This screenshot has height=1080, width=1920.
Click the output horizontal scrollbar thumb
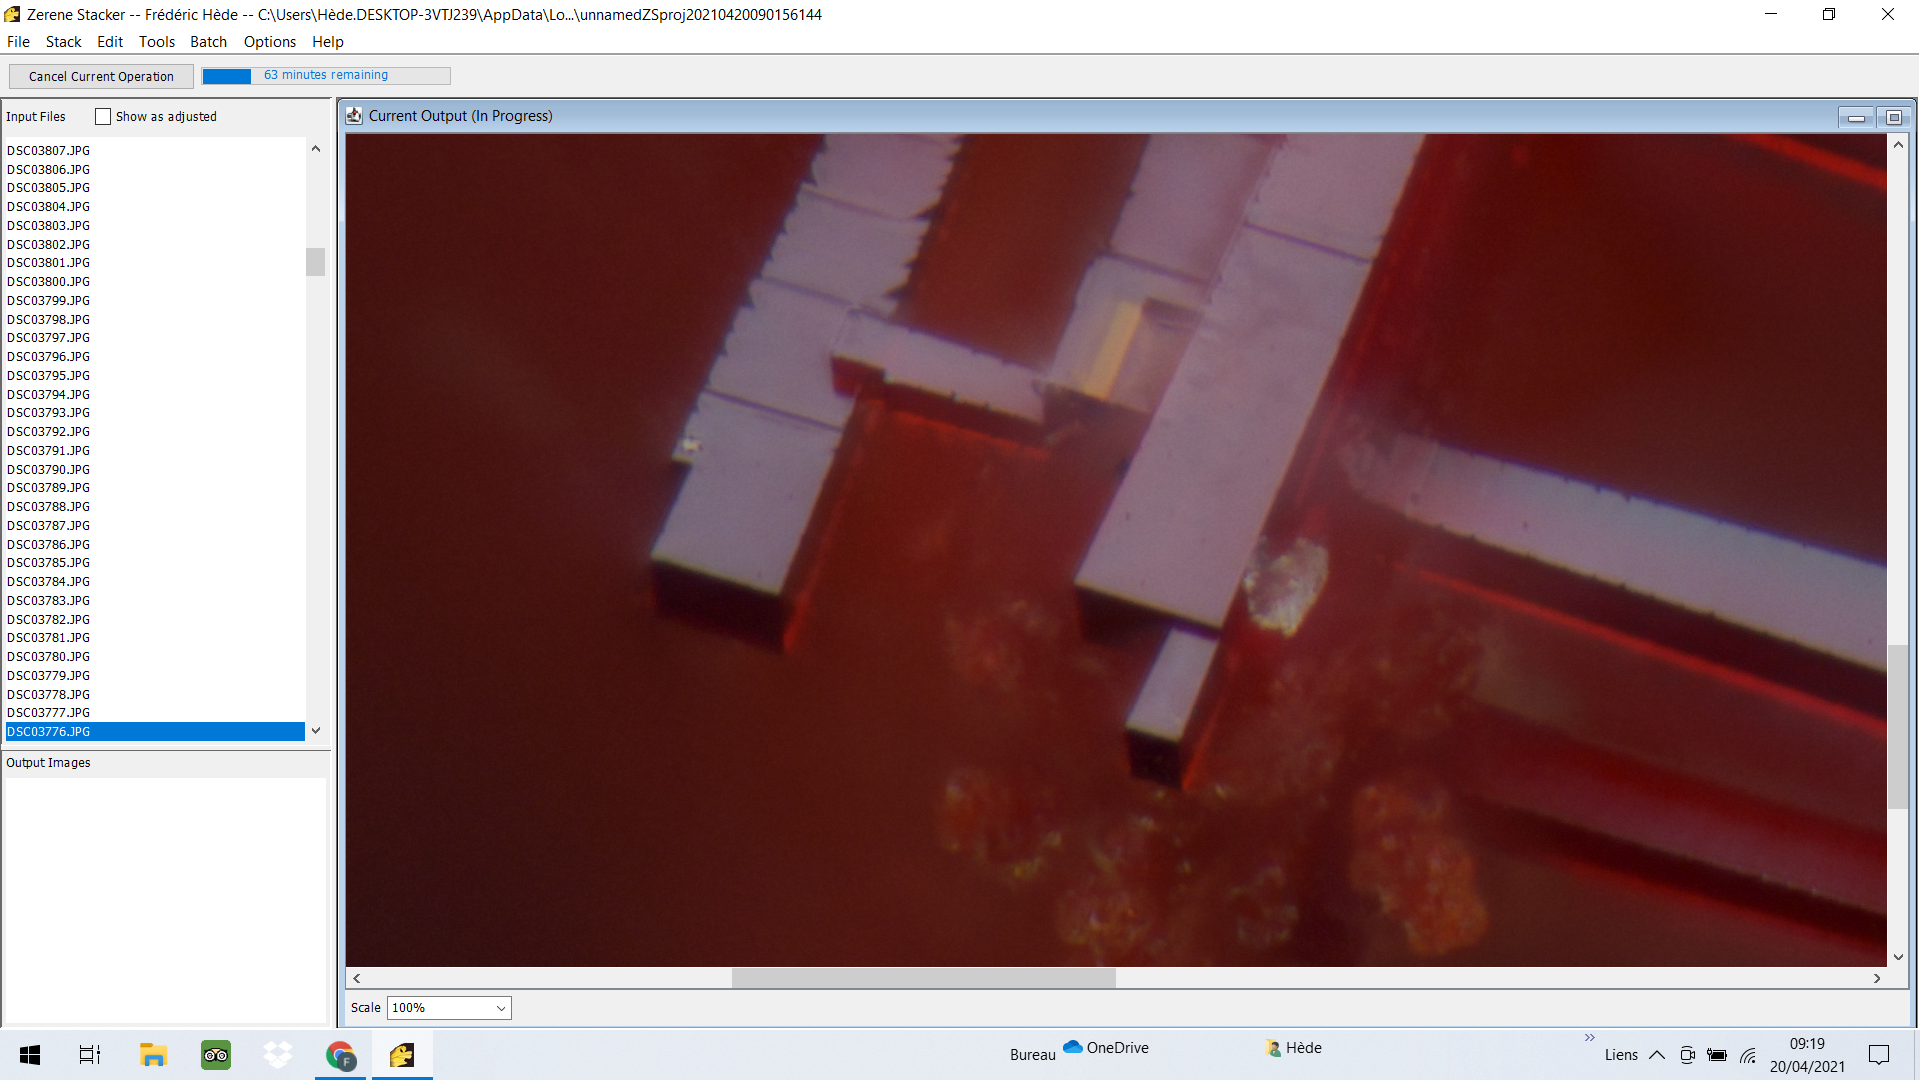(x=923, y=979)
